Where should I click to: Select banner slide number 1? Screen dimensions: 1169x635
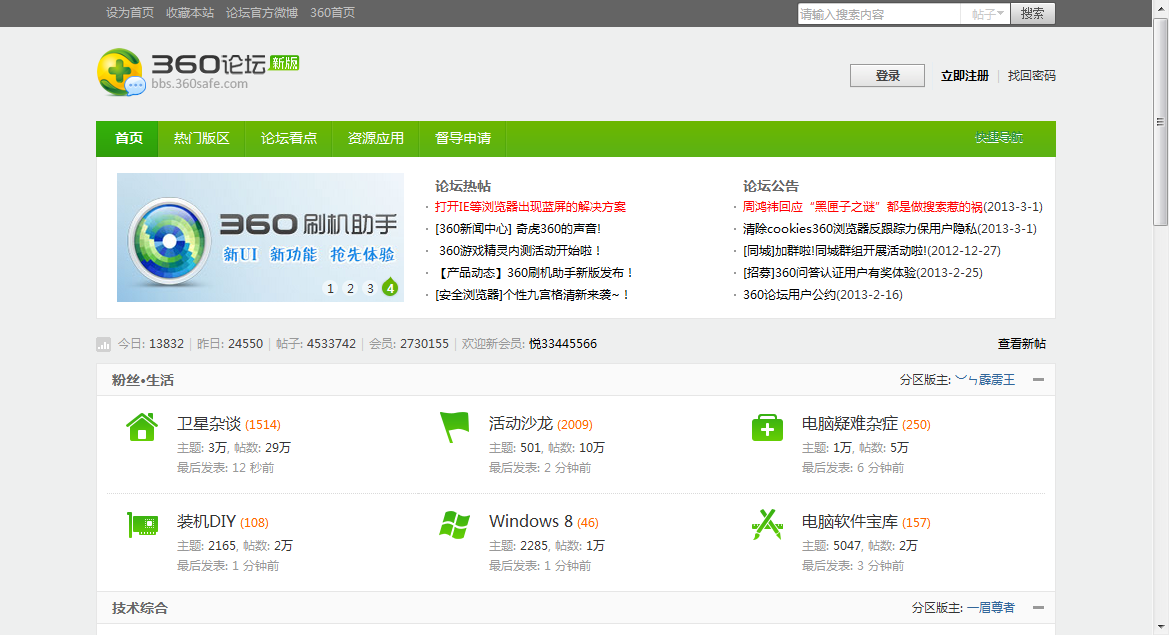tap(330, 288)
